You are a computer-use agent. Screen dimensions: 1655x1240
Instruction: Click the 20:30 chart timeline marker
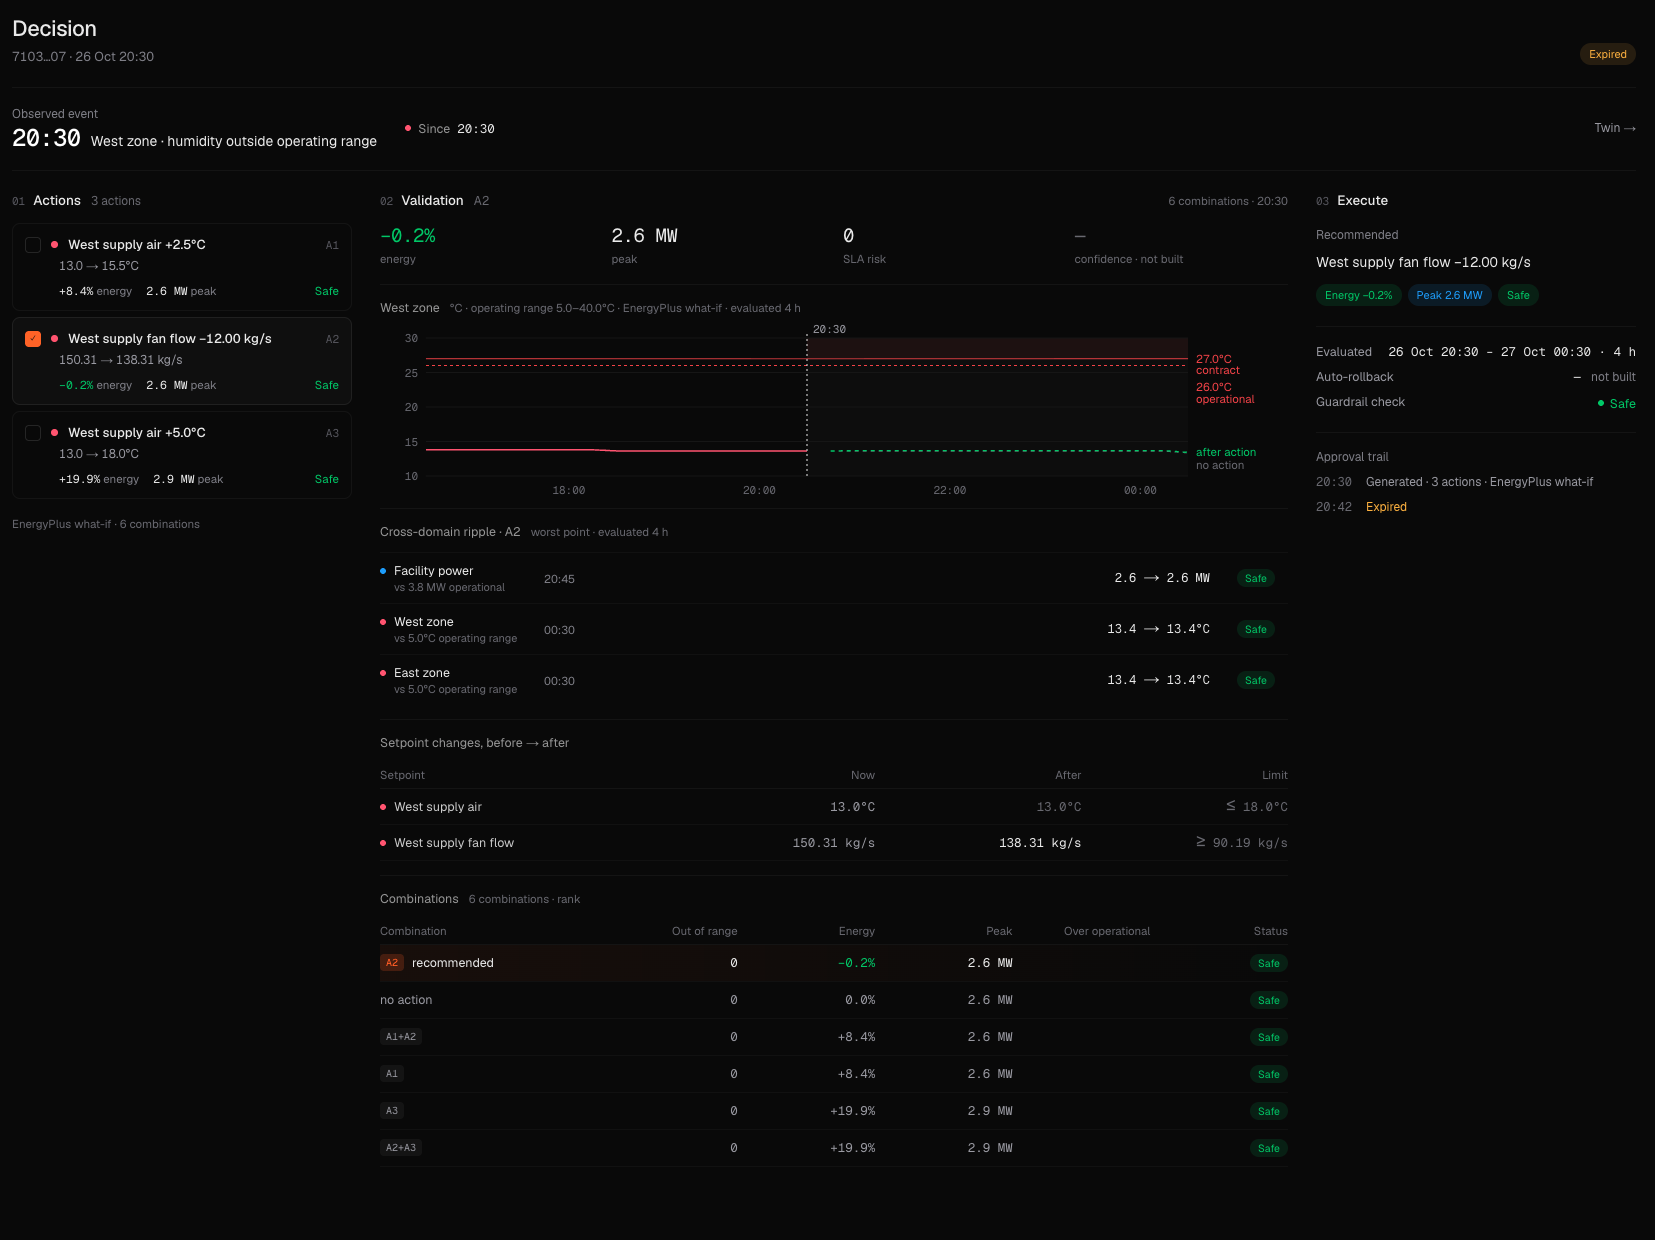click(x=829, y=329)
